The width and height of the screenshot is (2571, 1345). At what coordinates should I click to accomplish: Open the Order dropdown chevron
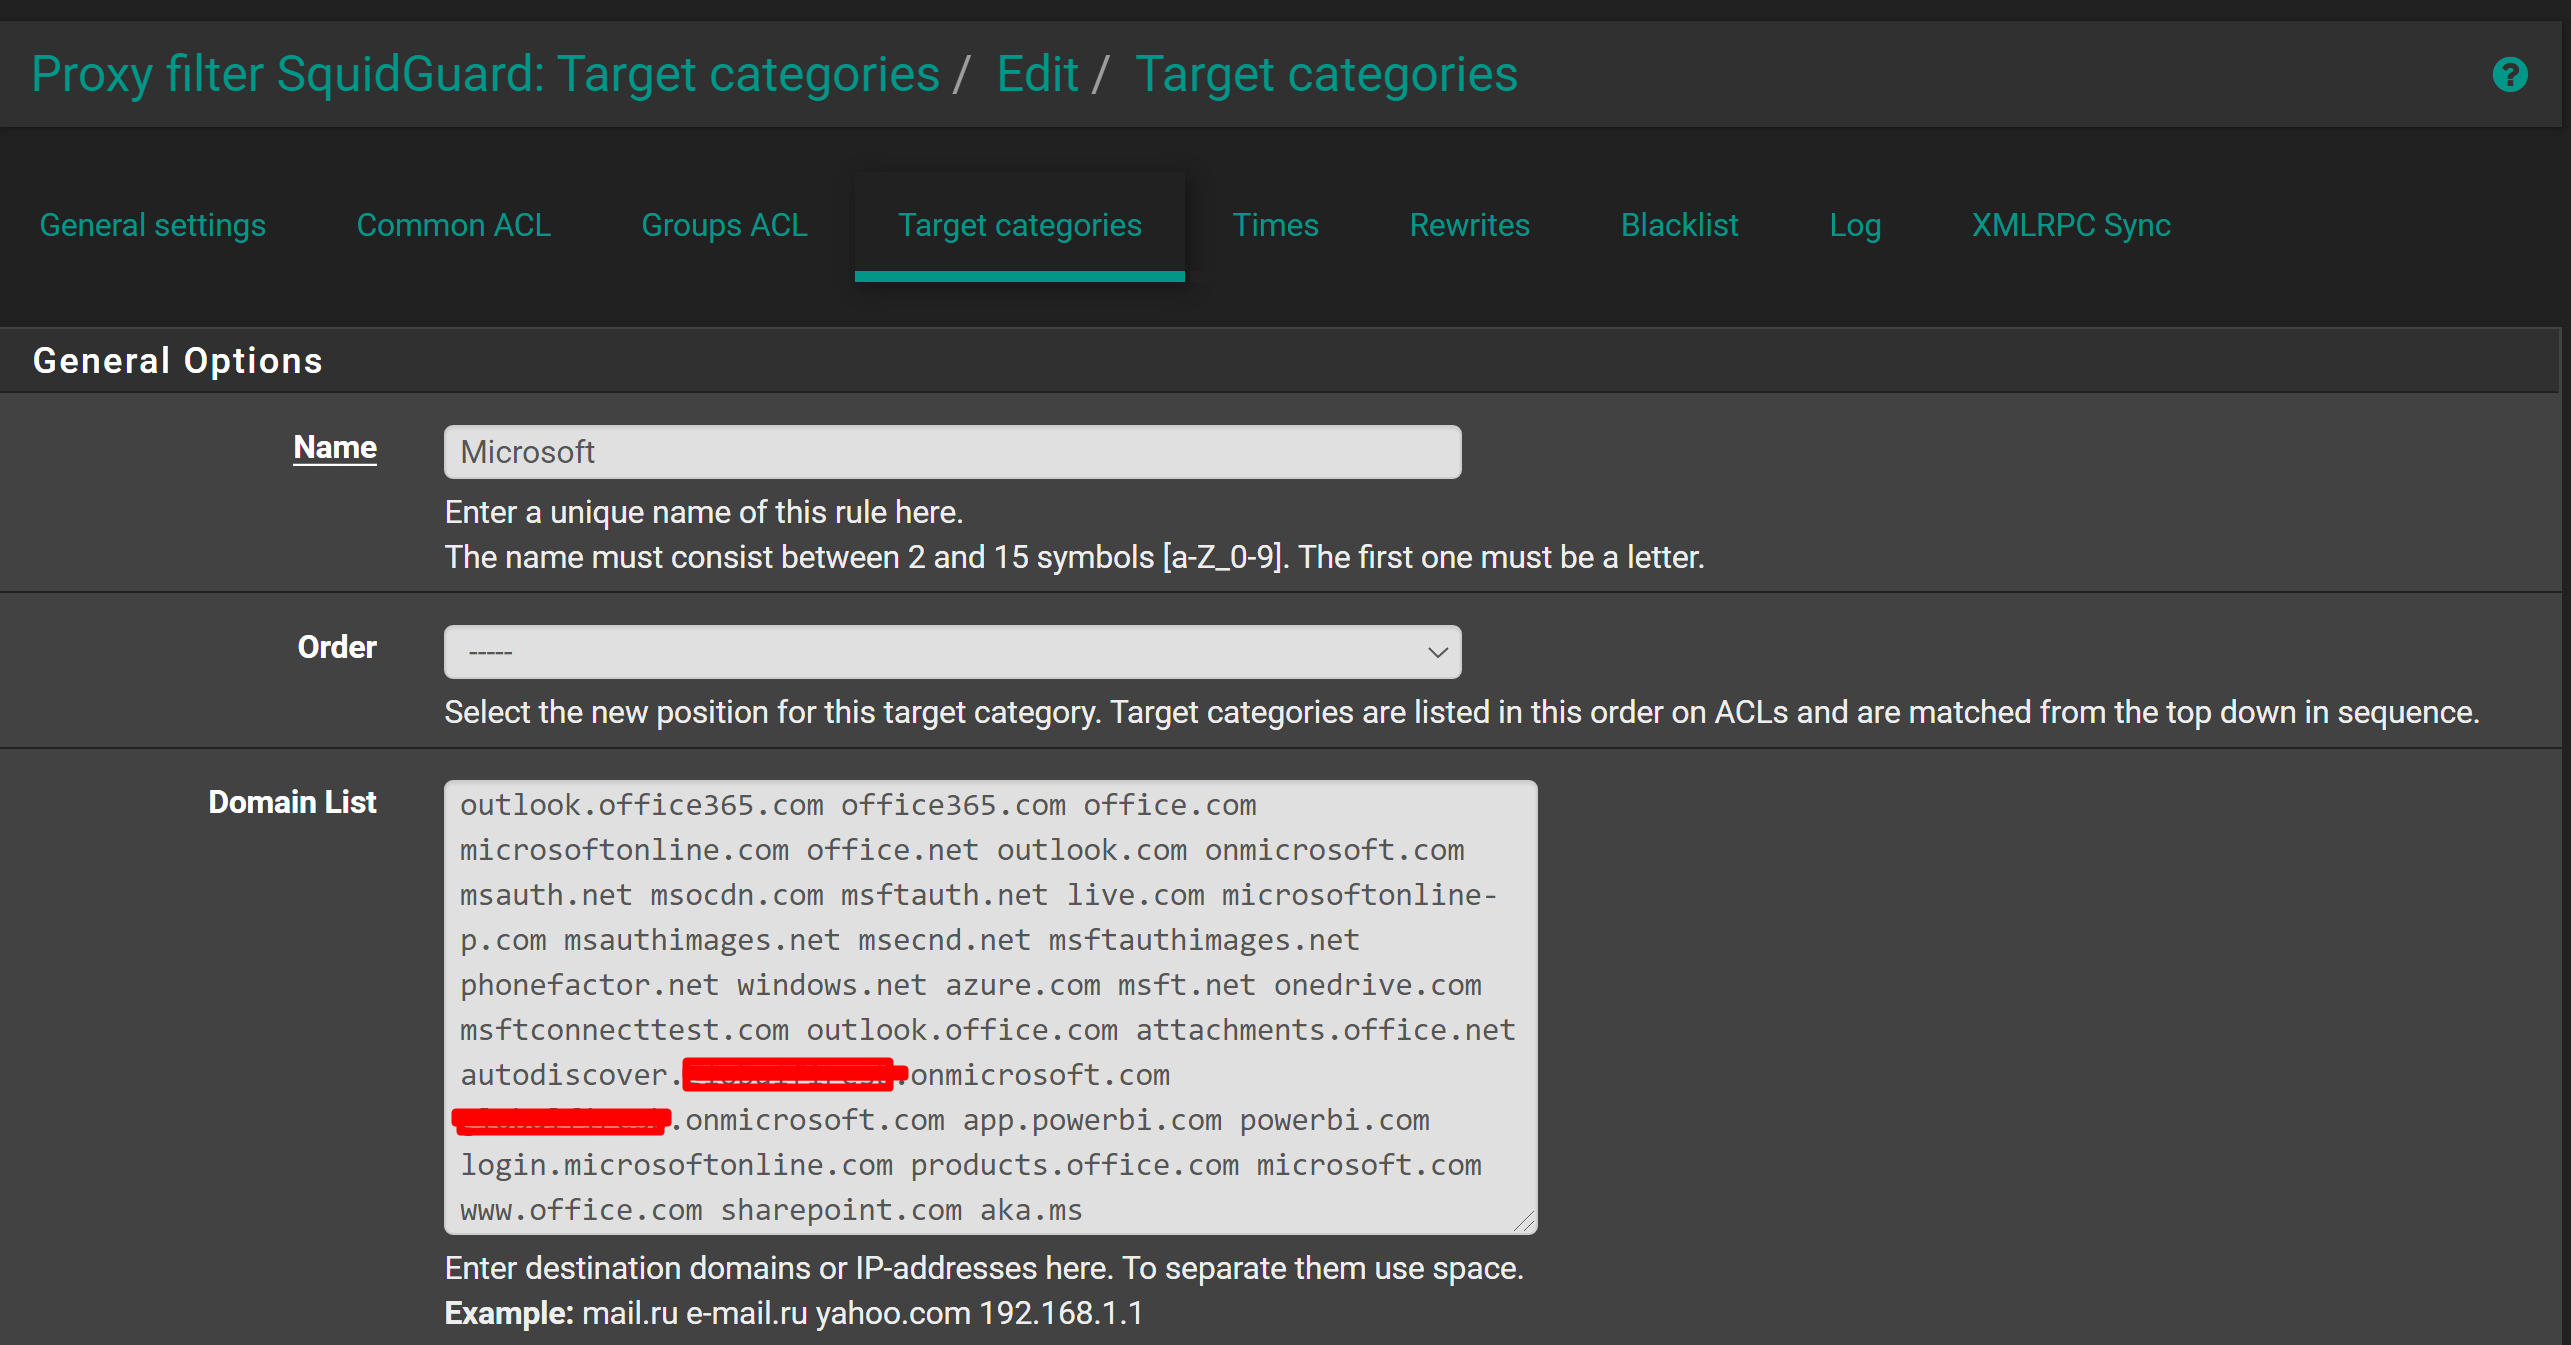[1437, 652]
